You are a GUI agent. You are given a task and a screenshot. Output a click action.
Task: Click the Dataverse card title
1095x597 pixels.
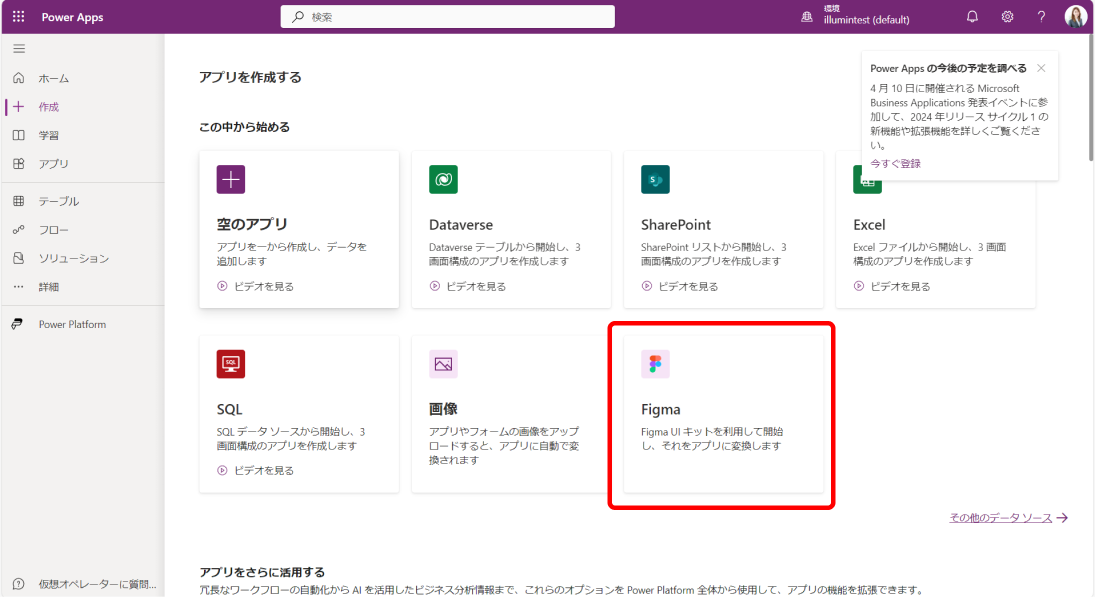tap(461, 225)
